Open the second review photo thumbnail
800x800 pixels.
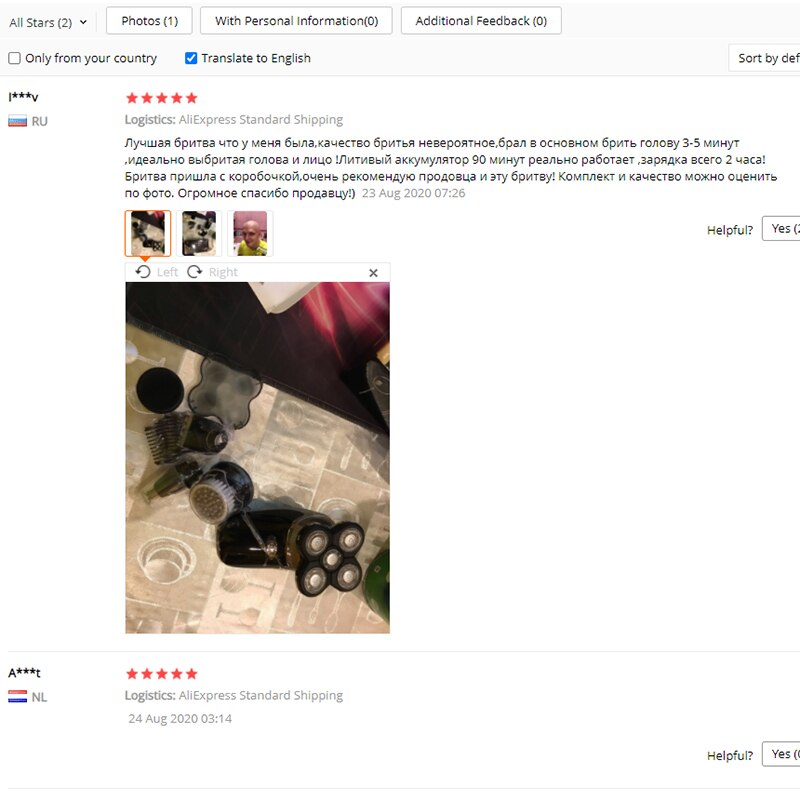click(199, 233)
